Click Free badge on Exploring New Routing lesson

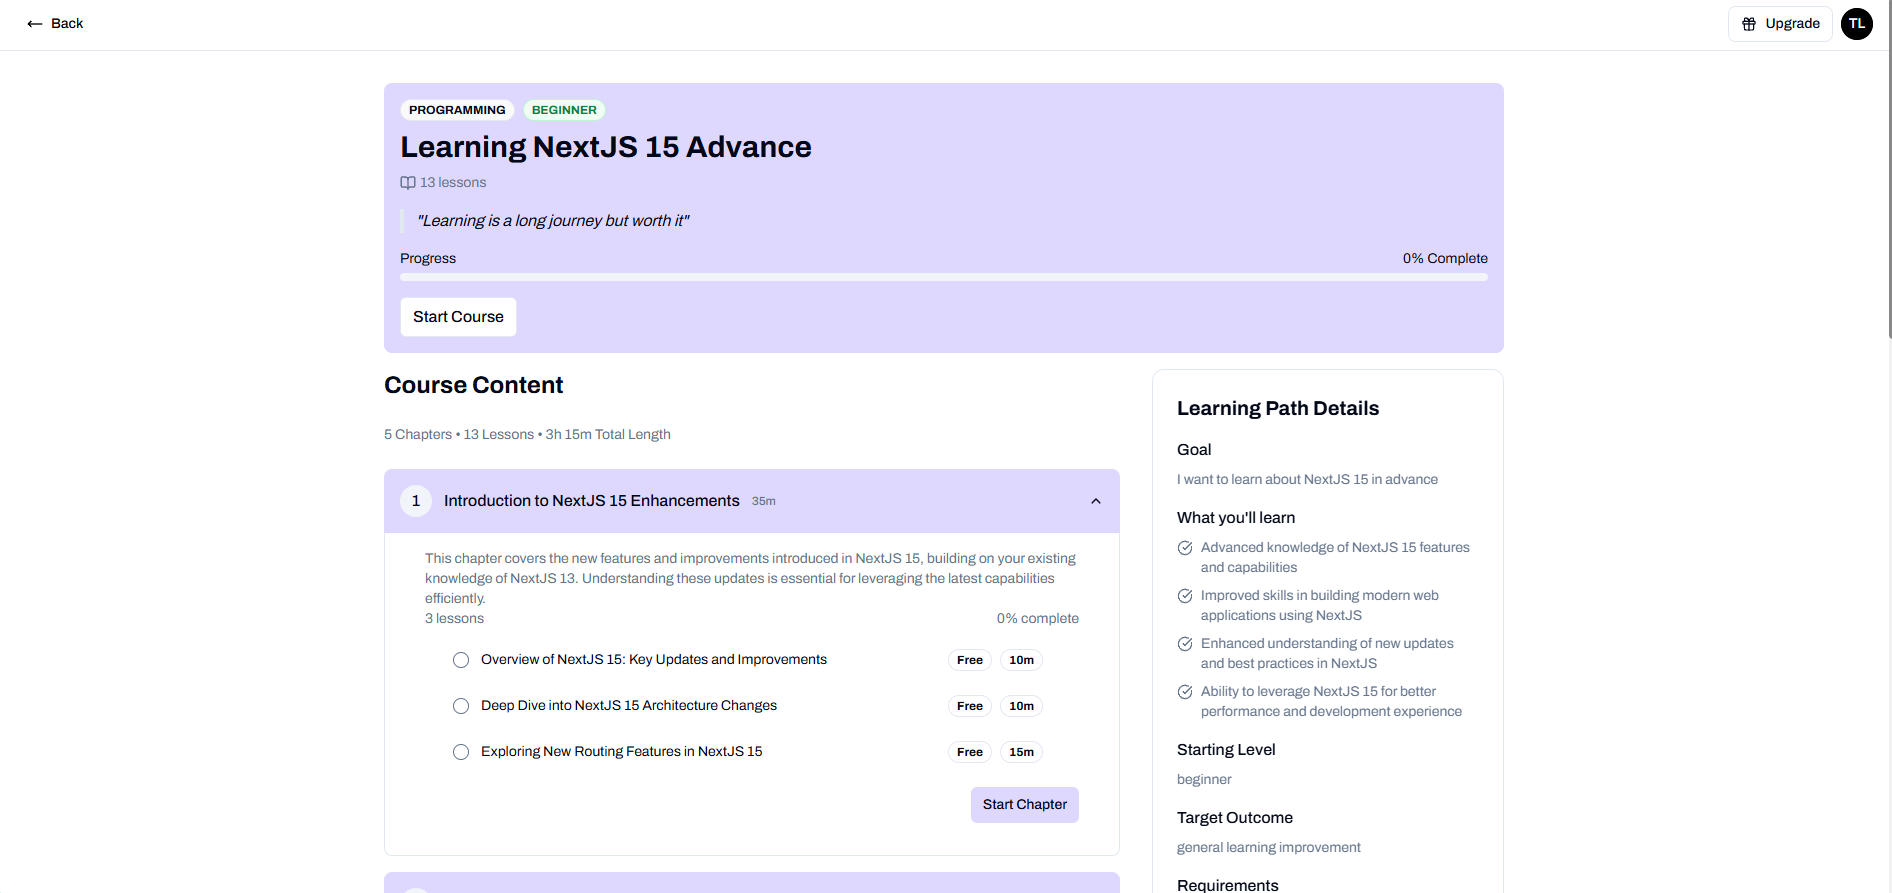(970, 752)
